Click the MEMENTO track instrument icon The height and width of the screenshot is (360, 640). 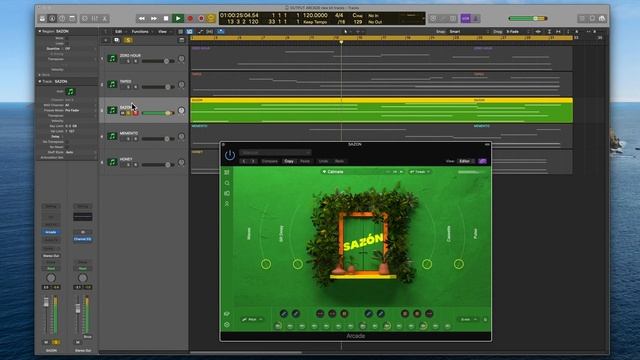[x=112, y=136]
